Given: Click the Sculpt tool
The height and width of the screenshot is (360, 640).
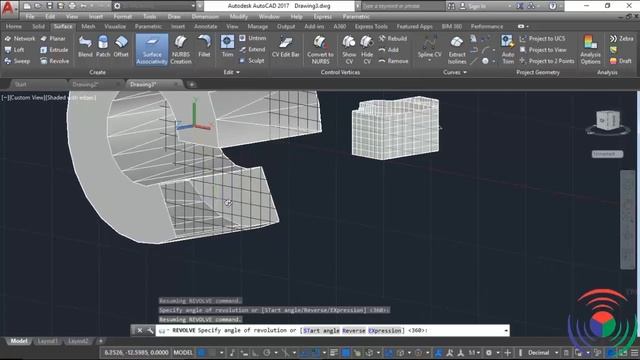Looking at the screenshot, I should 252,60.
